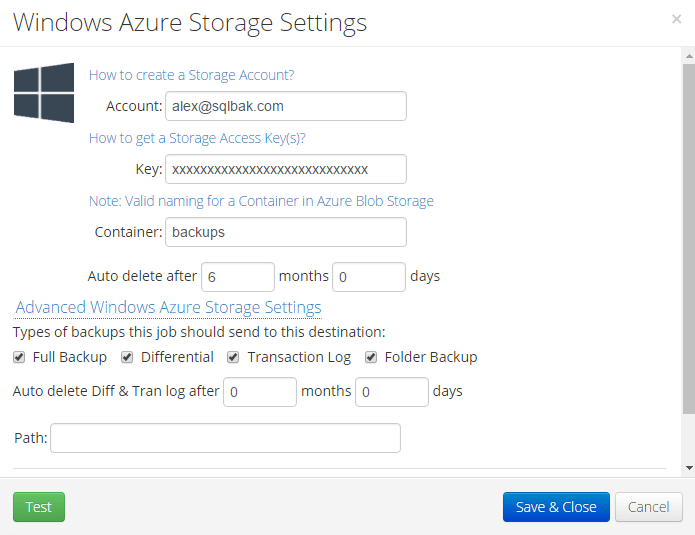Close the dialog with X icon

click(x=676, y=19)
